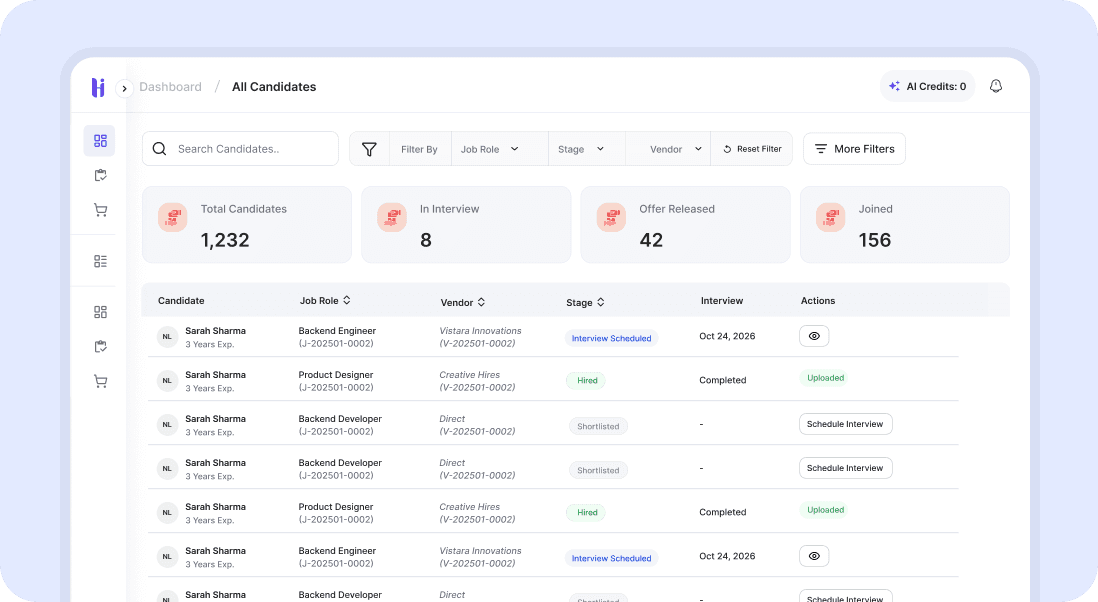Toggle sorting on the Stage column
The width and height of the screenshot is (1098, 602).
[x=599, y=302]
